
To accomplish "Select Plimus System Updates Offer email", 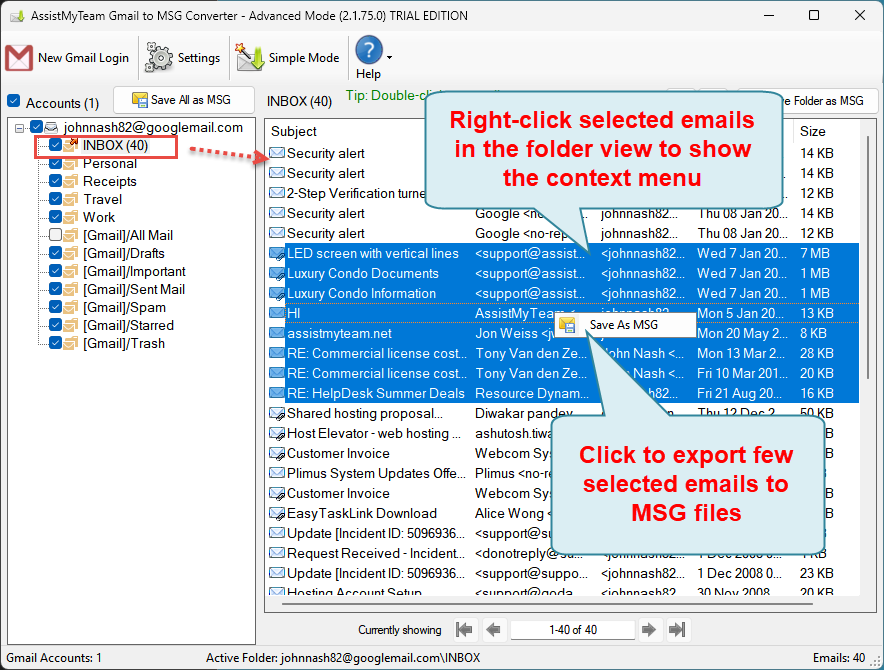I will point(376,474).
